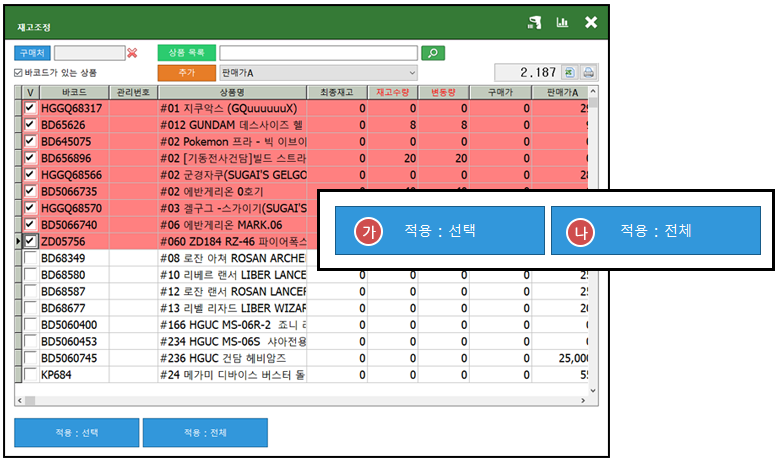Screen dimensions: 775x462
Task: Select product '#234 HGUC MS-06S 샤아전용'
Action: (x=232, y=341)
